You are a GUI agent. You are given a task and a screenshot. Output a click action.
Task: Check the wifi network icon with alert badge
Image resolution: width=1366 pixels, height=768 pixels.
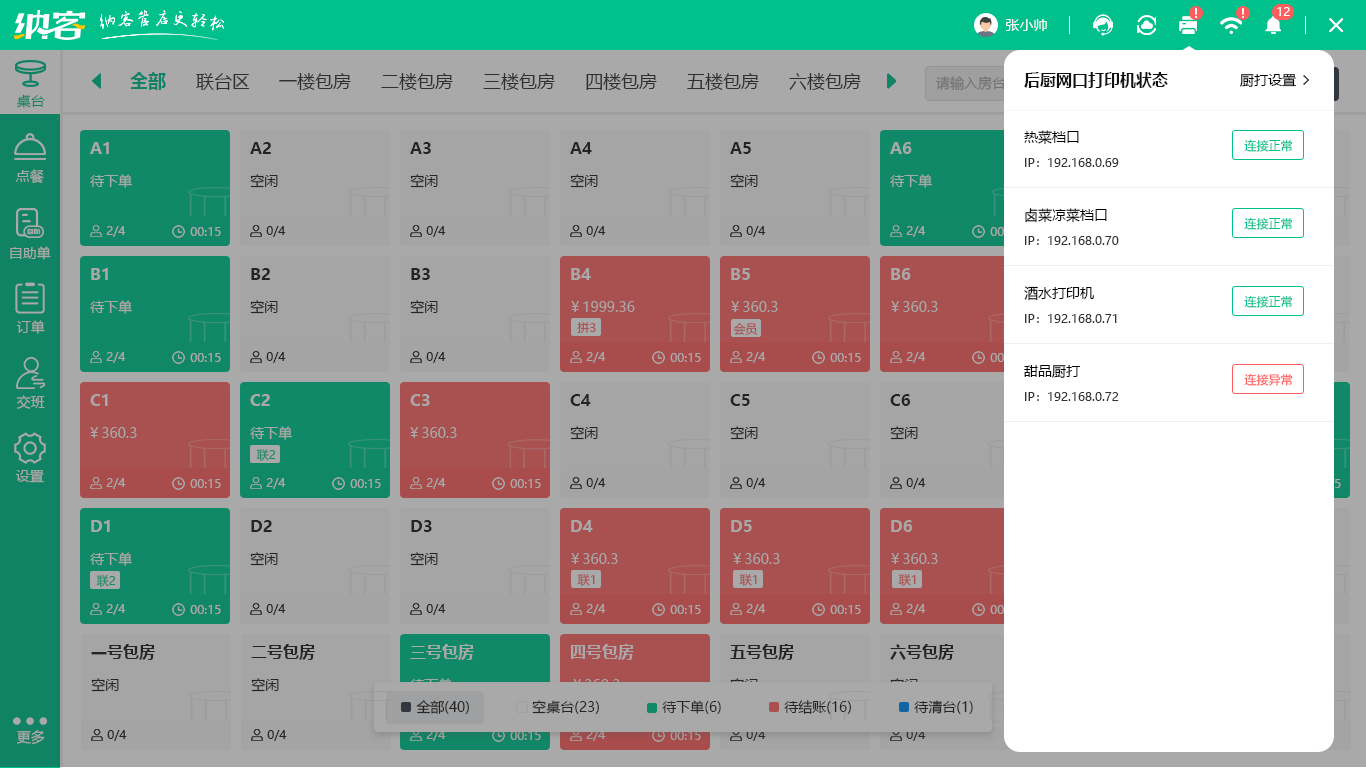pyautogui.click(x=1231, y=25)
